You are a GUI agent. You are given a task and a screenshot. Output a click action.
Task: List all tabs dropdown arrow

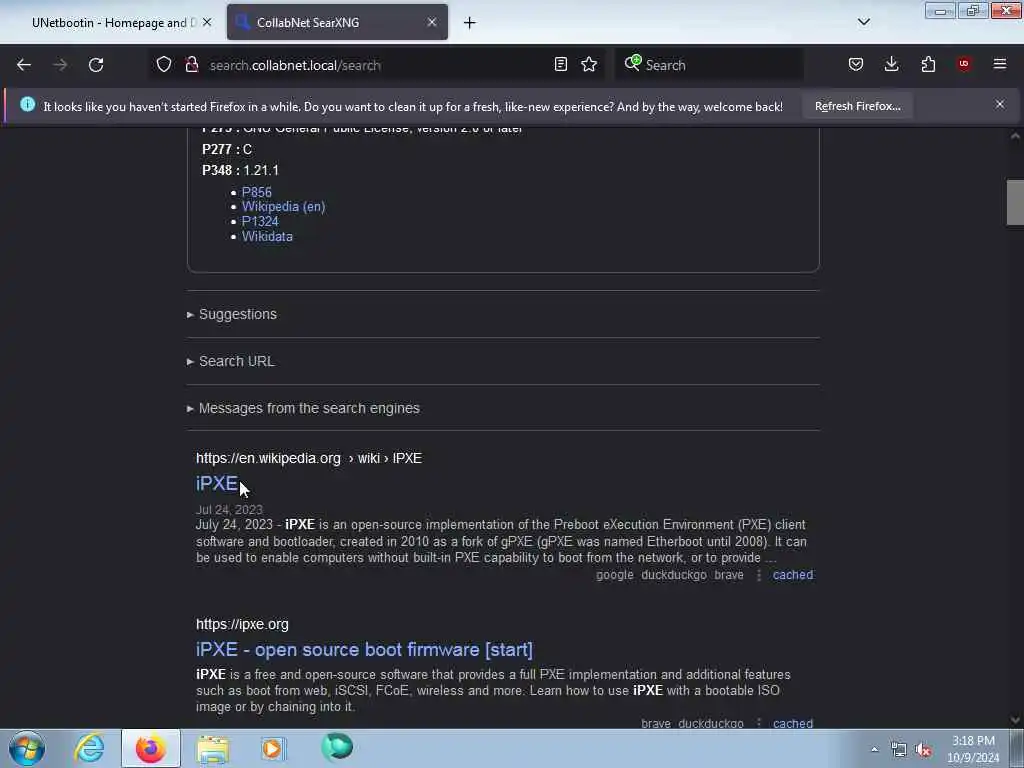coord(864,22)
